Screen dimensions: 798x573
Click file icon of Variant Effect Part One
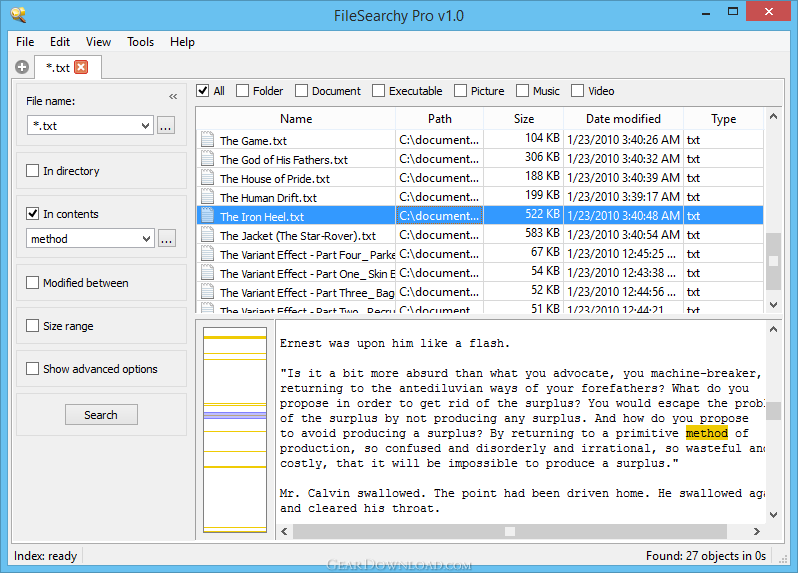click(x=207, y=273)
